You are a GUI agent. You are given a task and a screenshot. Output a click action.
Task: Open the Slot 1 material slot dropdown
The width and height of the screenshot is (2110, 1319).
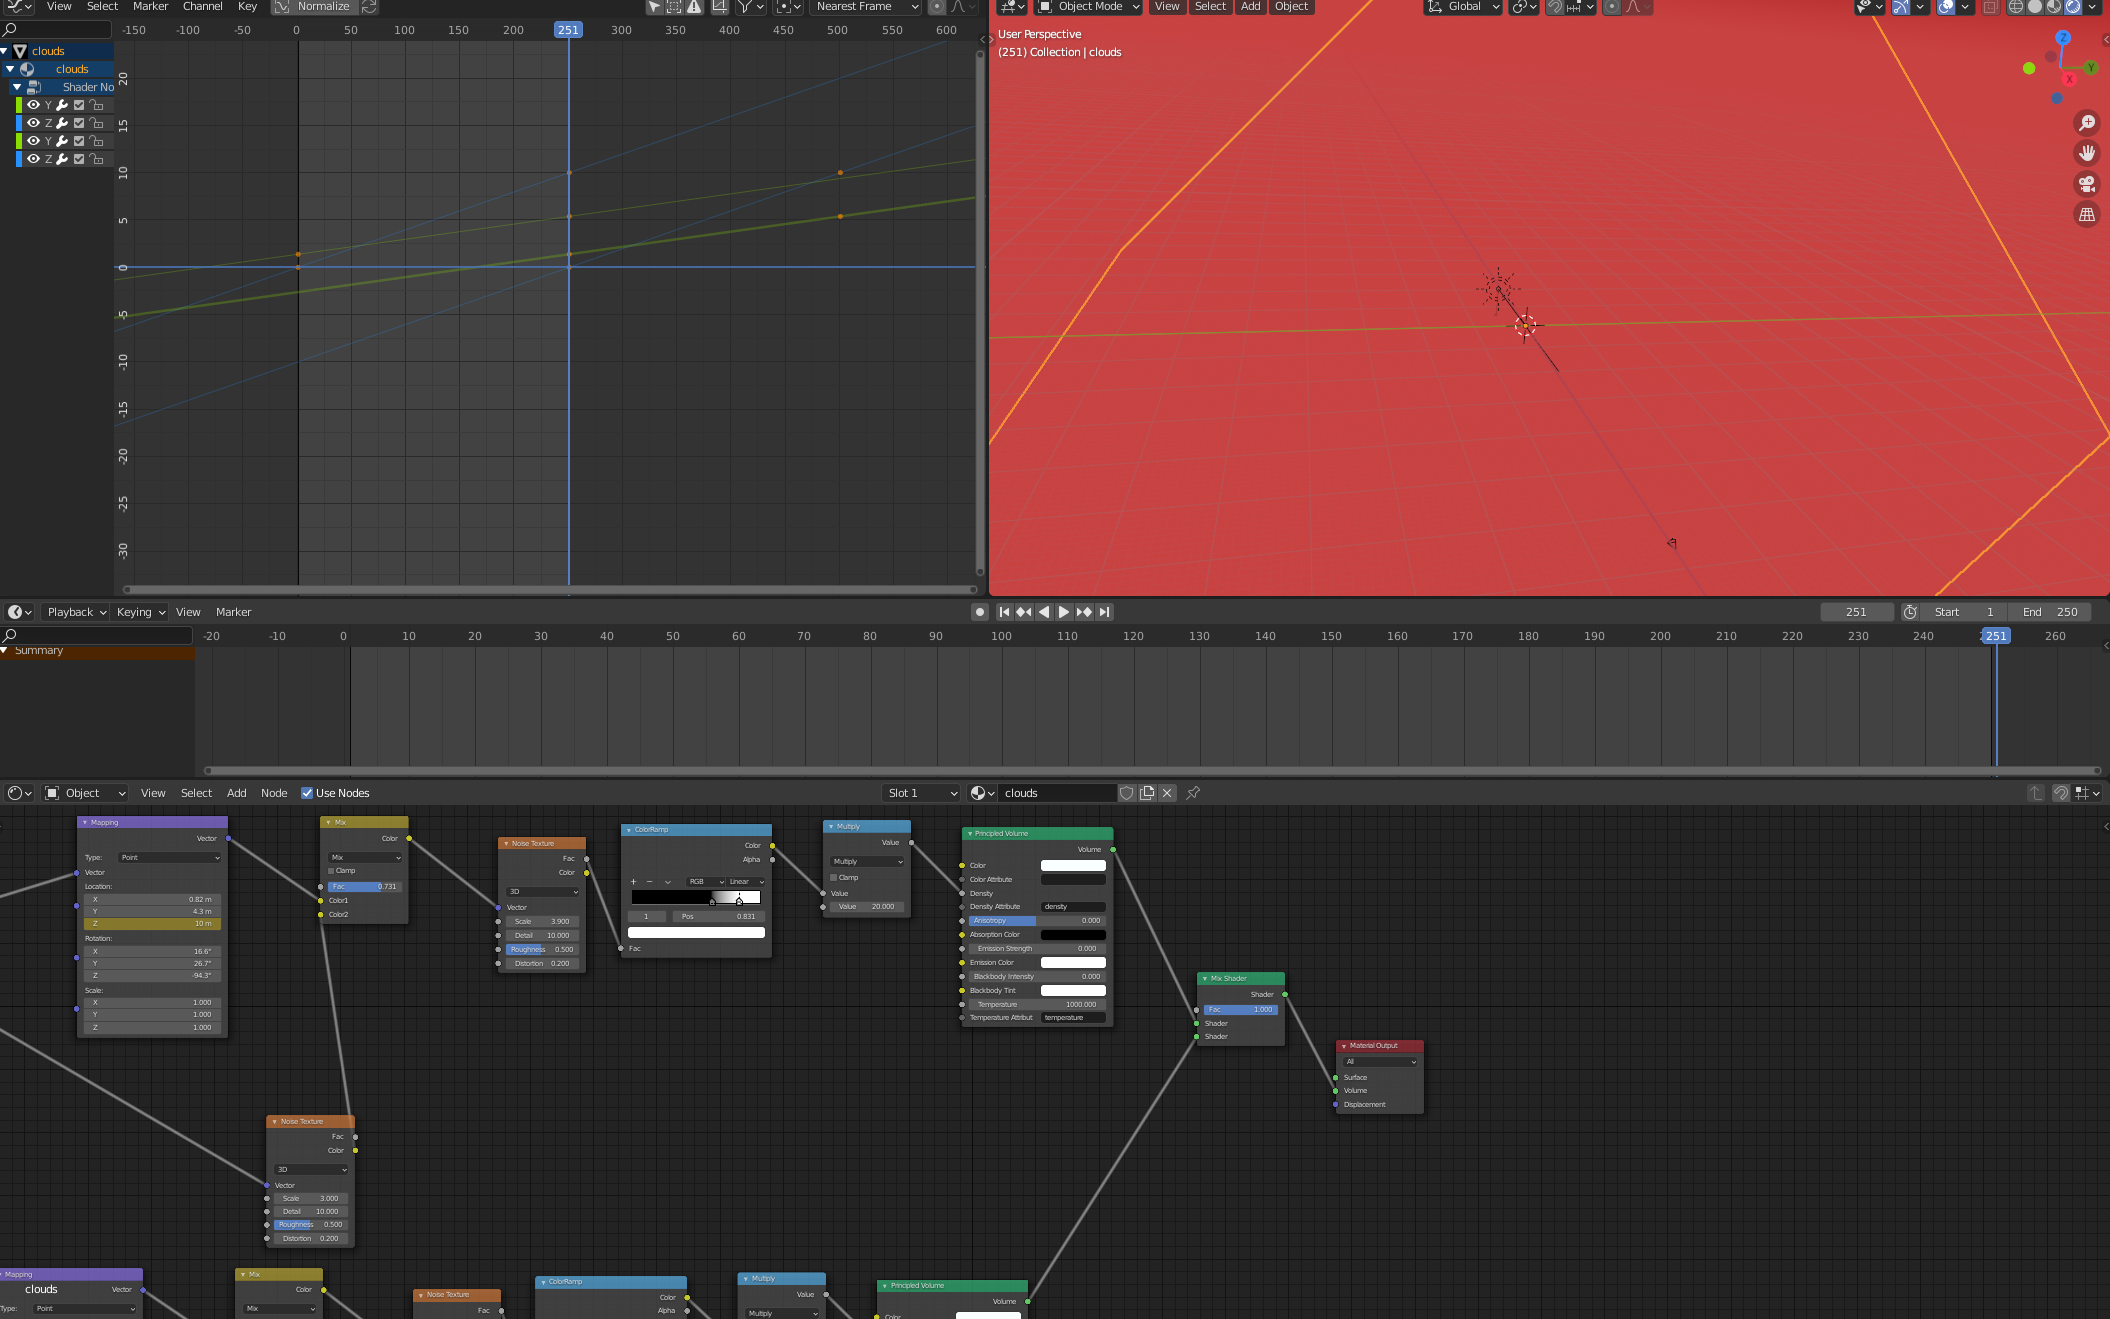point(921,793)
